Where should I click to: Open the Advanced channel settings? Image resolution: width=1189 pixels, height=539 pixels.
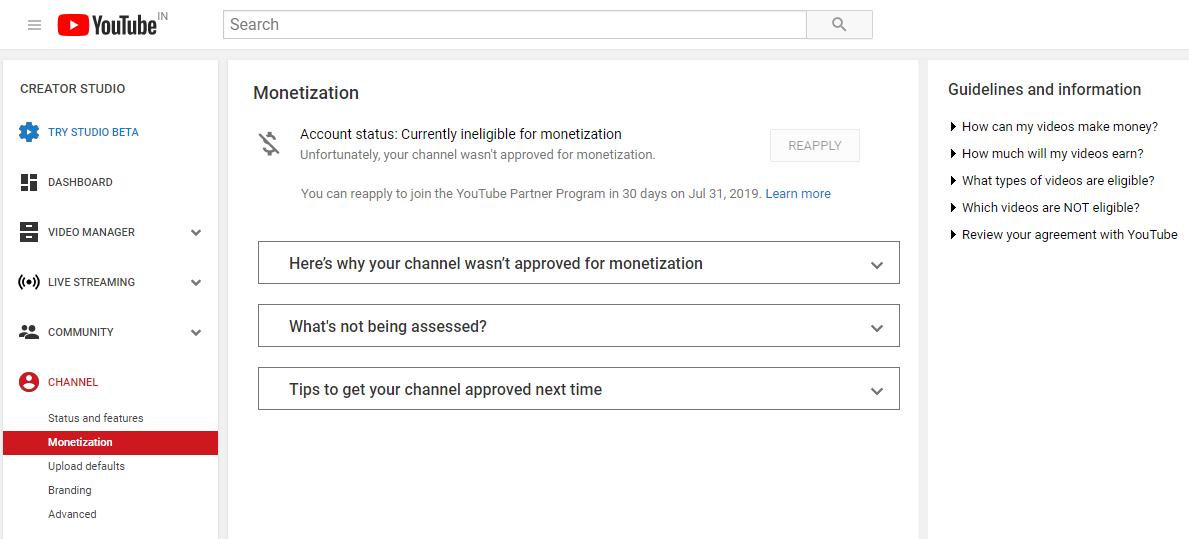[x=72, y=514]
